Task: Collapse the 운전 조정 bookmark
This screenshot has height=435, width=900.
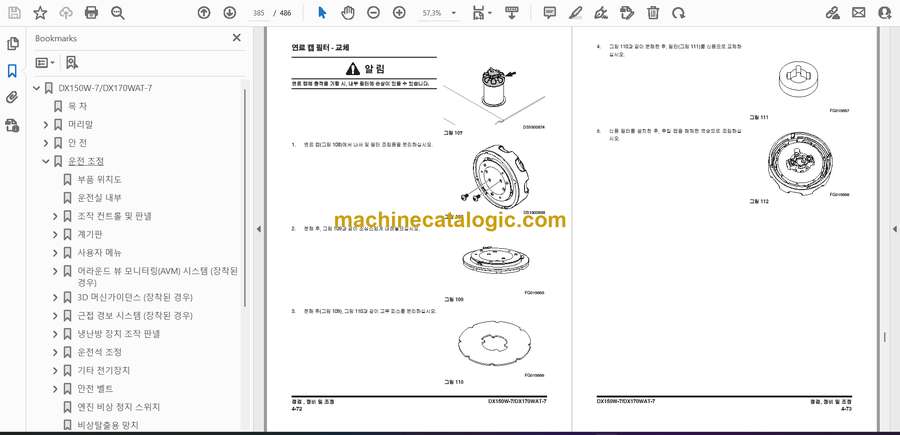Action: (46, 161)
